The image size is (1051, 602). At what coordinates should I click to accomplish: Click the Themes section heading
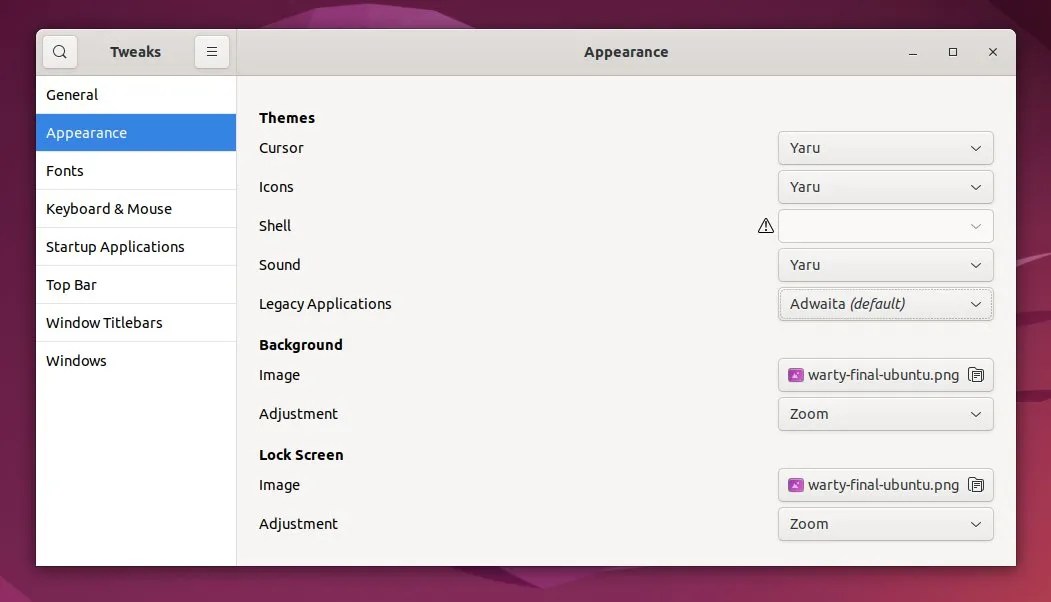[287, 118]
